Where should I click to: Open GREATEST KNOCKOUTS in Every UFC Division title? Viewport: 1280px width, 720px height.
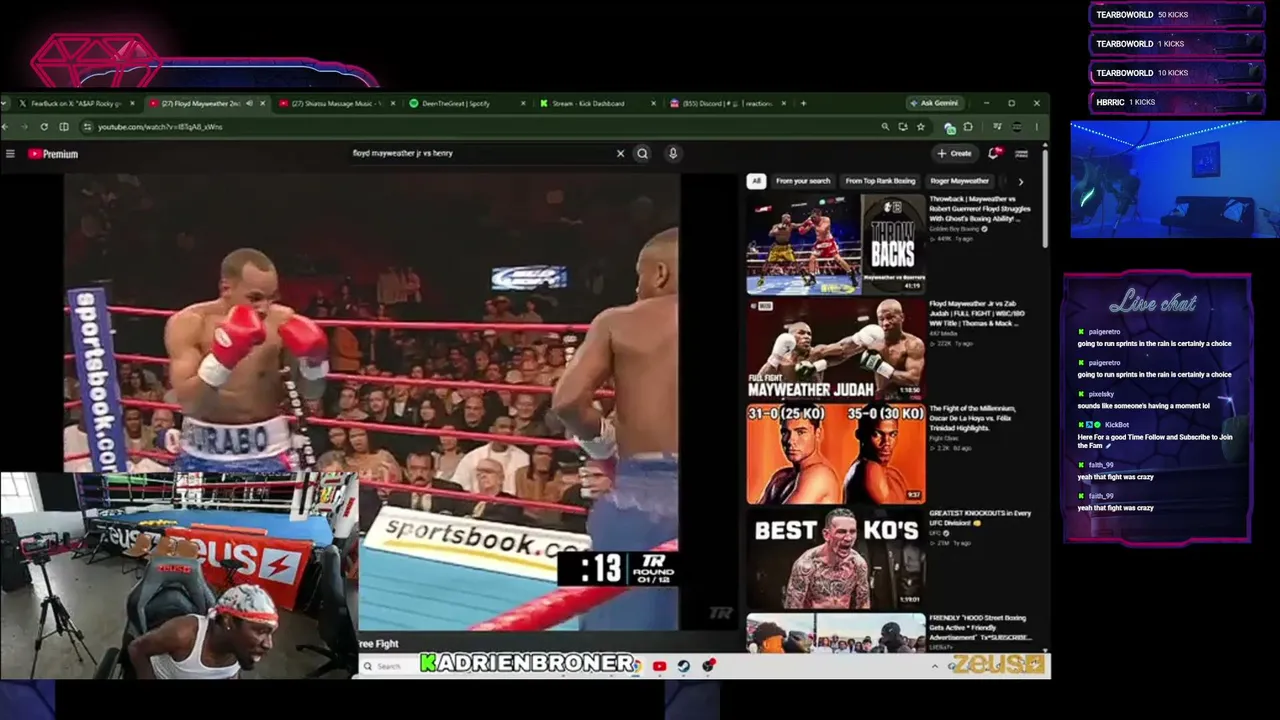click(980, 517)
